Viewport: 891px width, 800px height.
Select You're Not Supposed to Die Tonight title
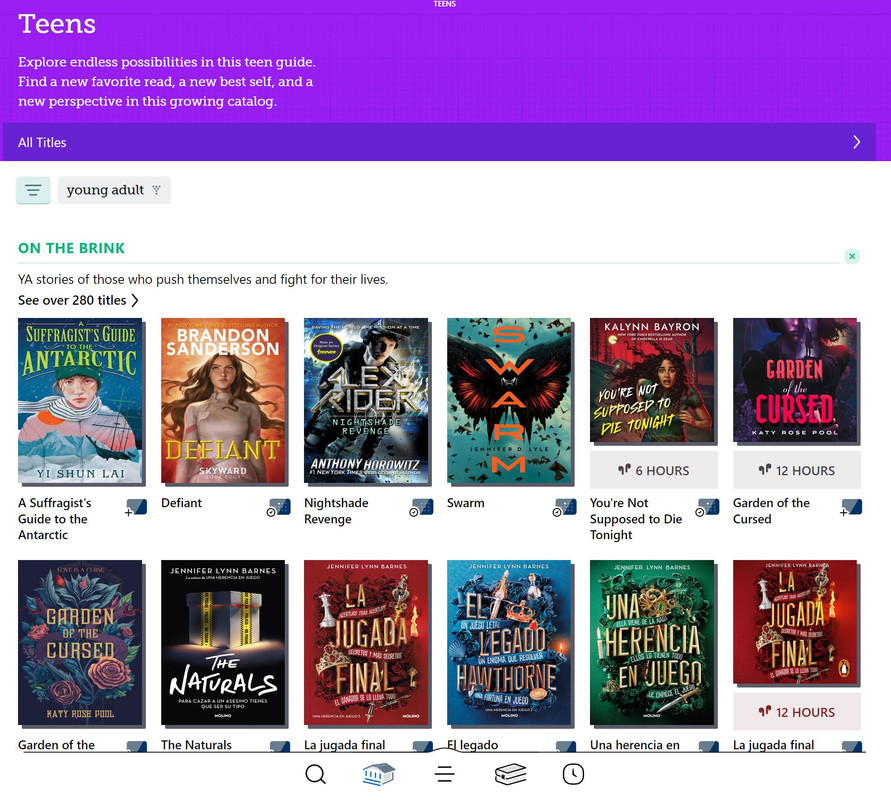tap(636, 519)
